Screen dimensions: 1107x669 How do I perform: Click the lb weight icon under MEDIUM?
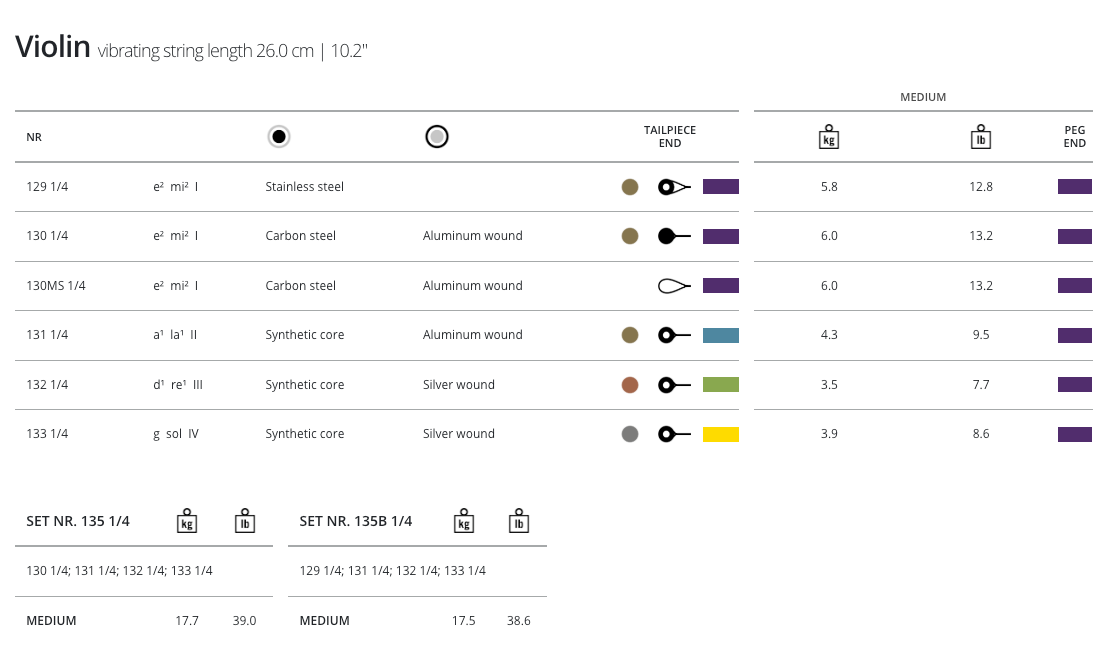click(981, 137)
